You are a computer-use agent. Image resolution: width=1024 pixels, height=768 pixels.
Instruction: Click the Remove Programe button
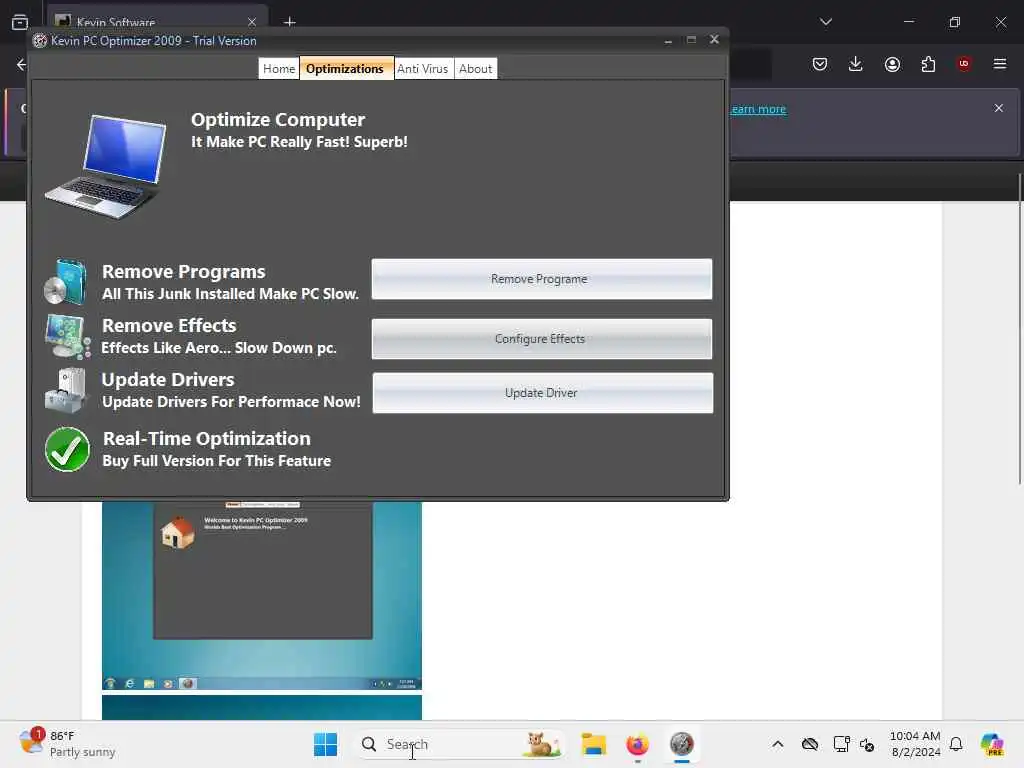[541, 279]
